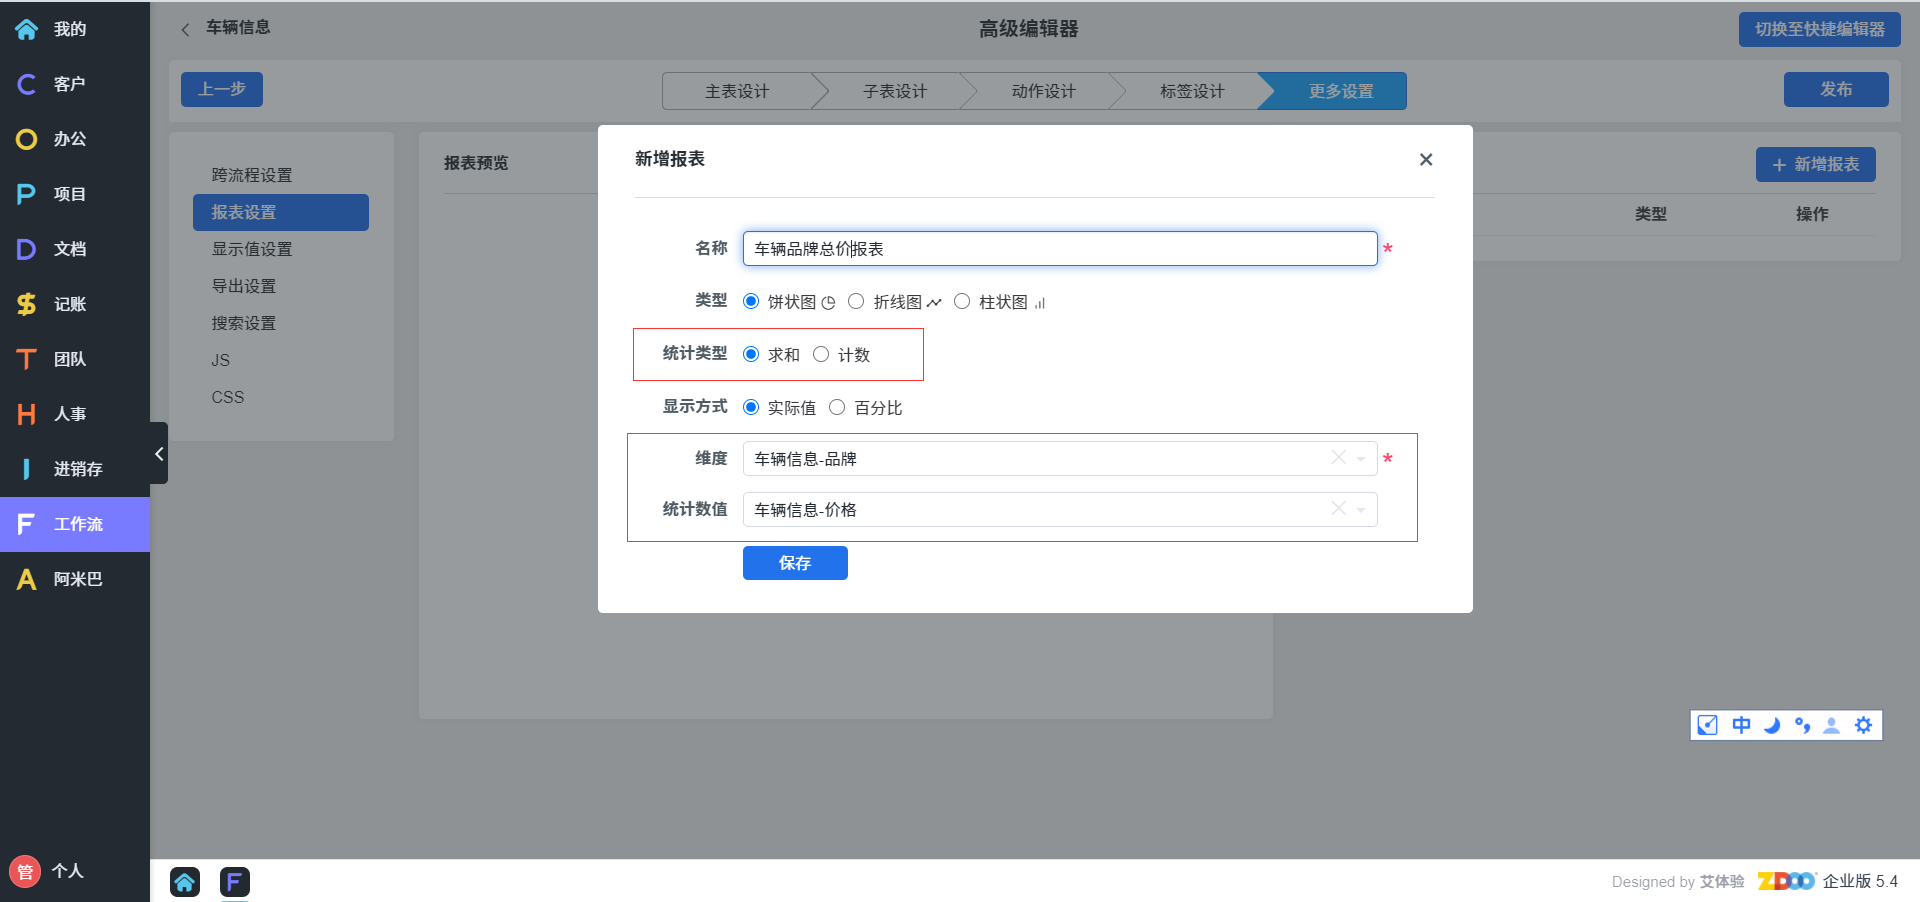Close the 新增报表 dialog
Image resolution: width=1920 pixels, height=902 pixels.
[1426, 160]
